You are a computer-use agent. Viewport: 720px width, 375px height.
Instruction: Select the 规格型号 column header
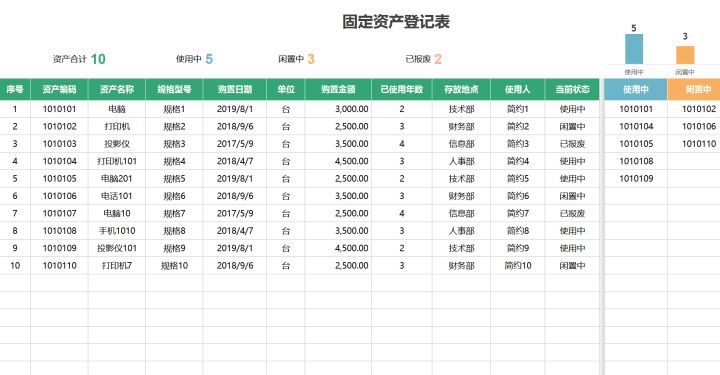(x=174, y=90)
